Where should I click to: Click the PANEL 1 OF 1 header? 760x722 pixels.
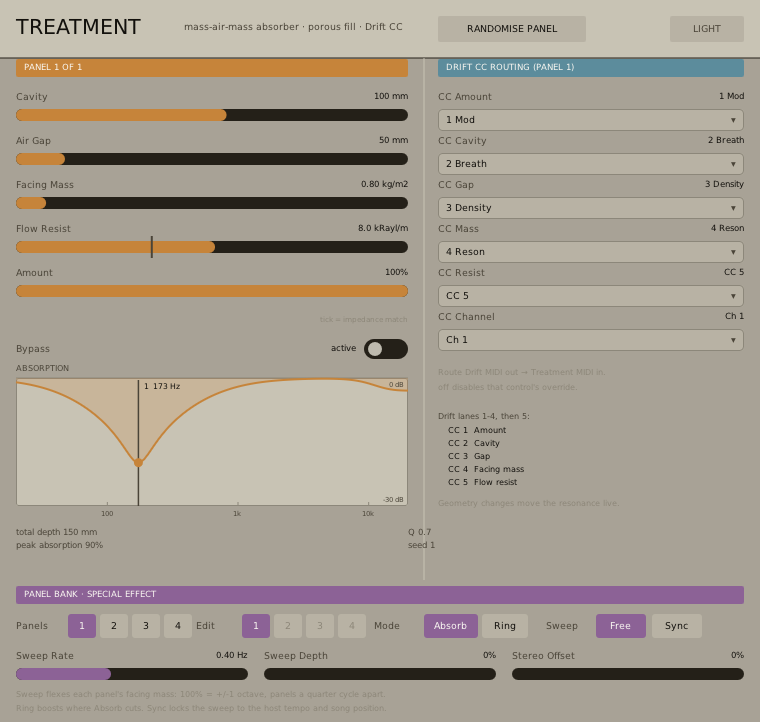tap(212, 67)
